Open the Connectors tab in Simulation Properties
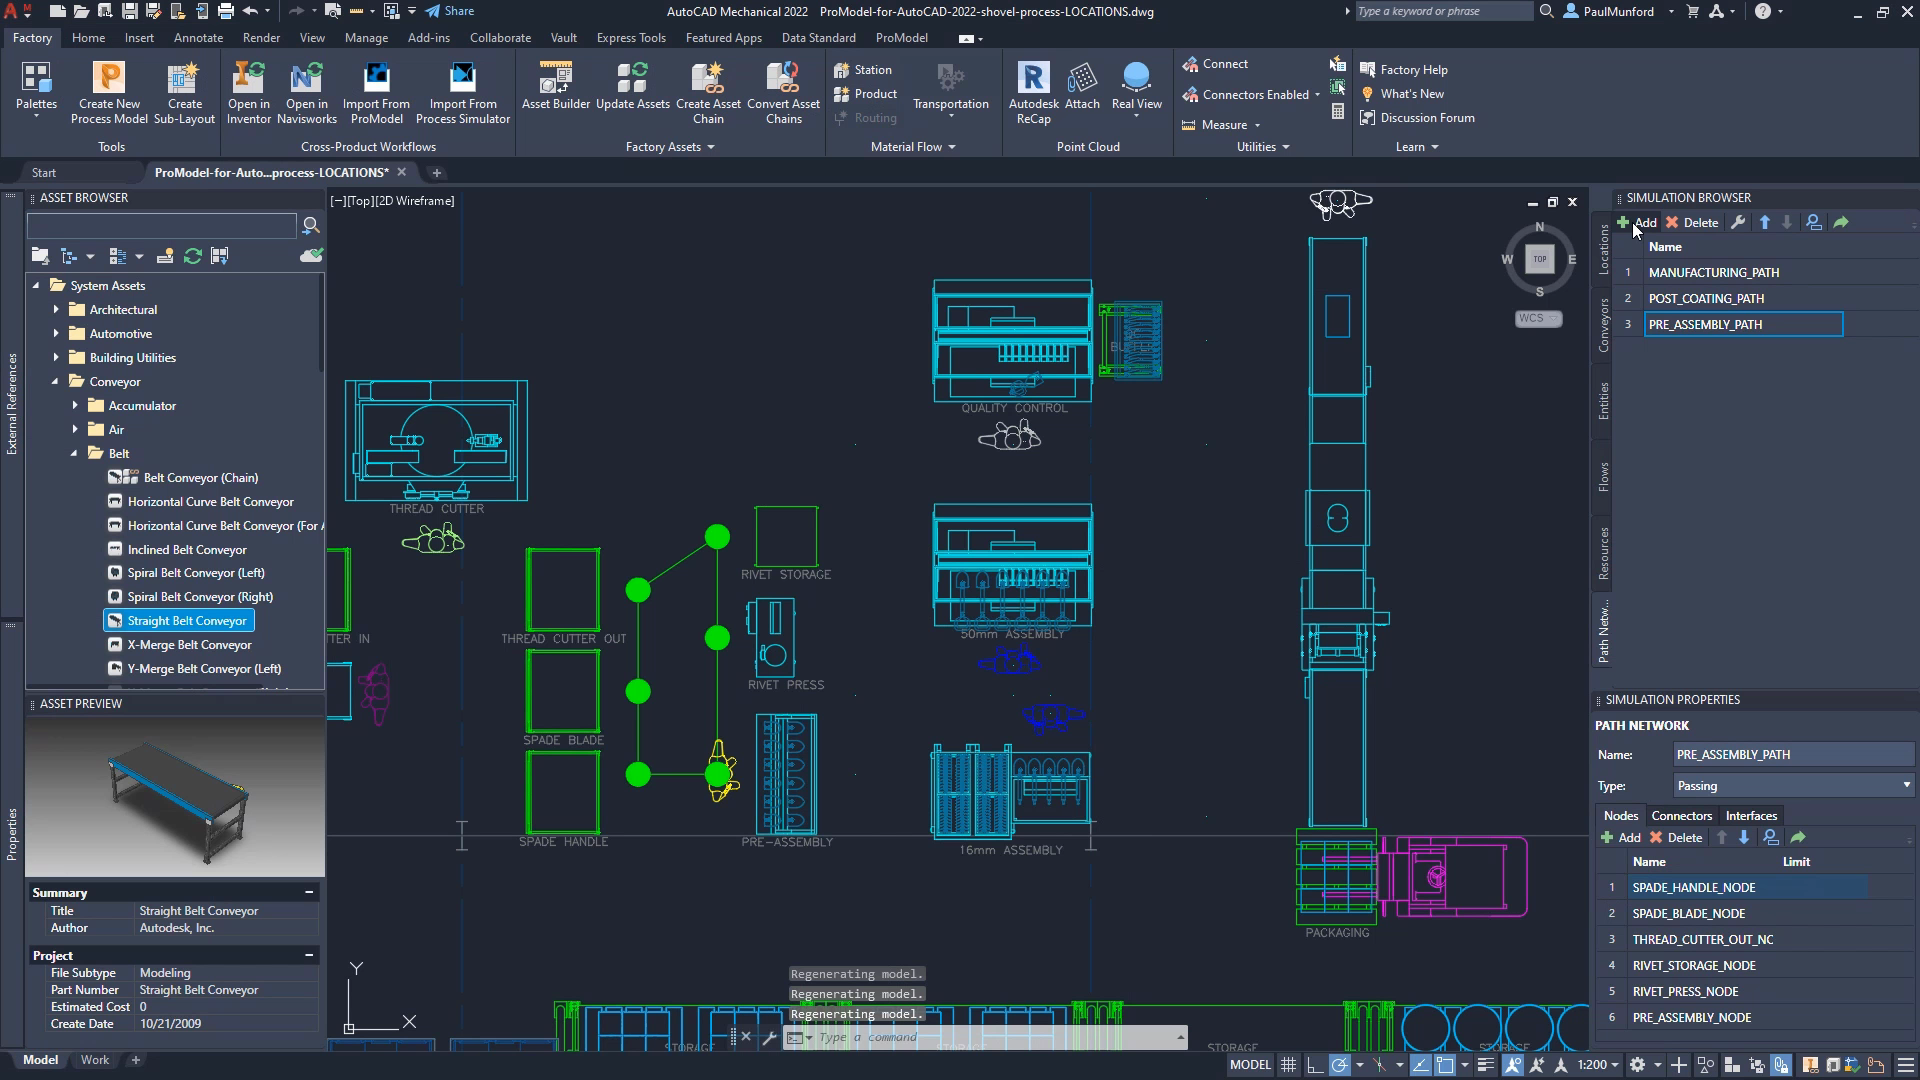 pyautogui.click(x=1681, y=815)
